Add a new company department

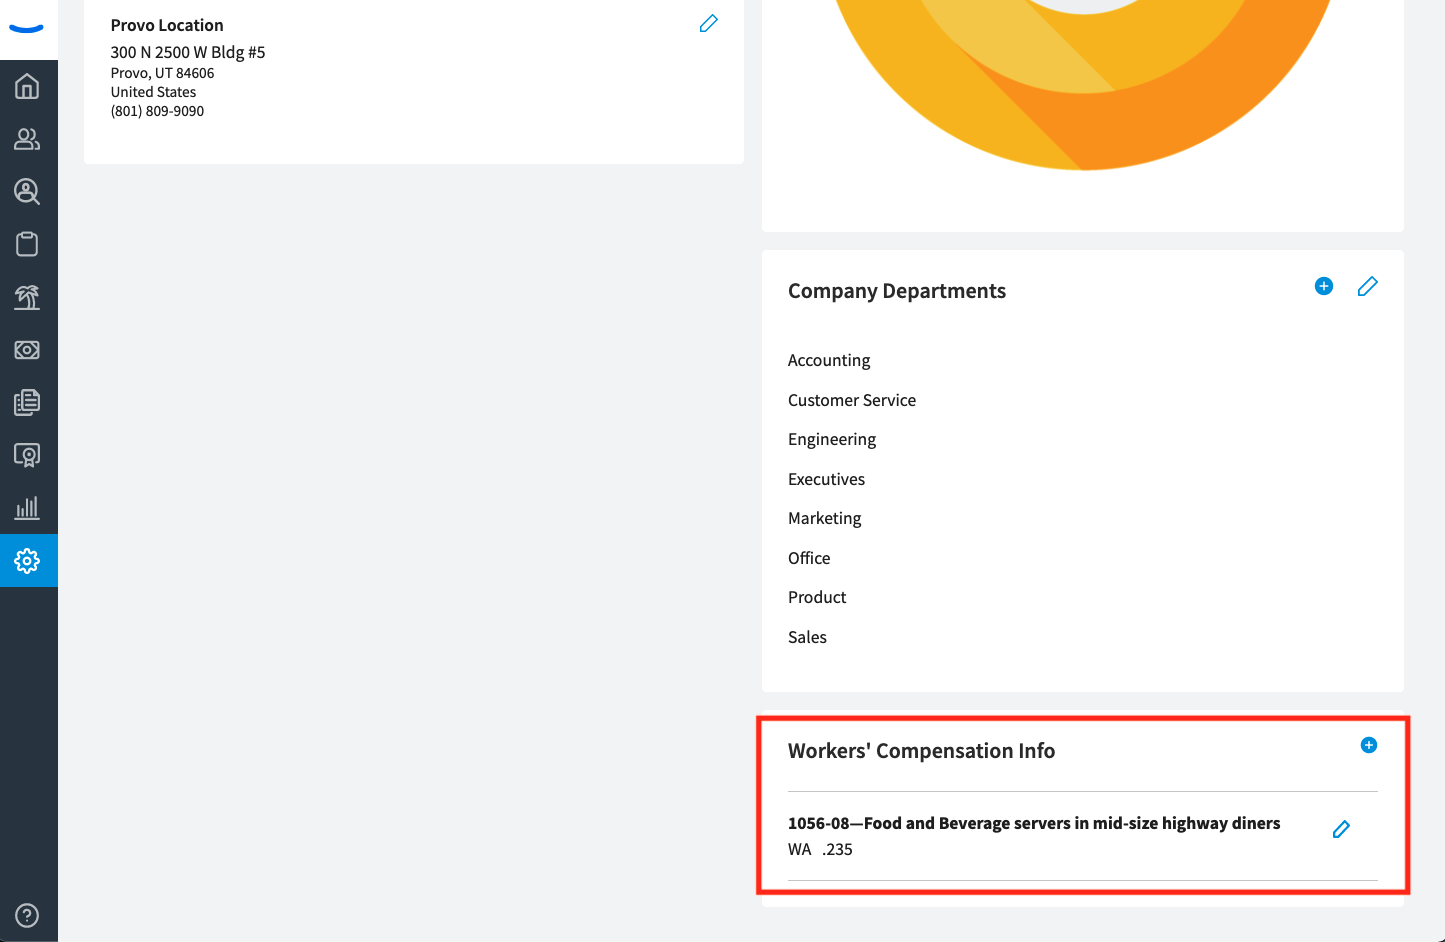1323,287
